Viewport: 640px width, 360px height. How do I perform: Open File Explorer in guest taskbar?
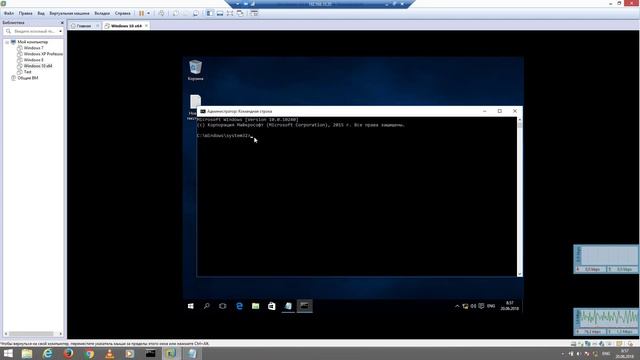coord(256,306)
